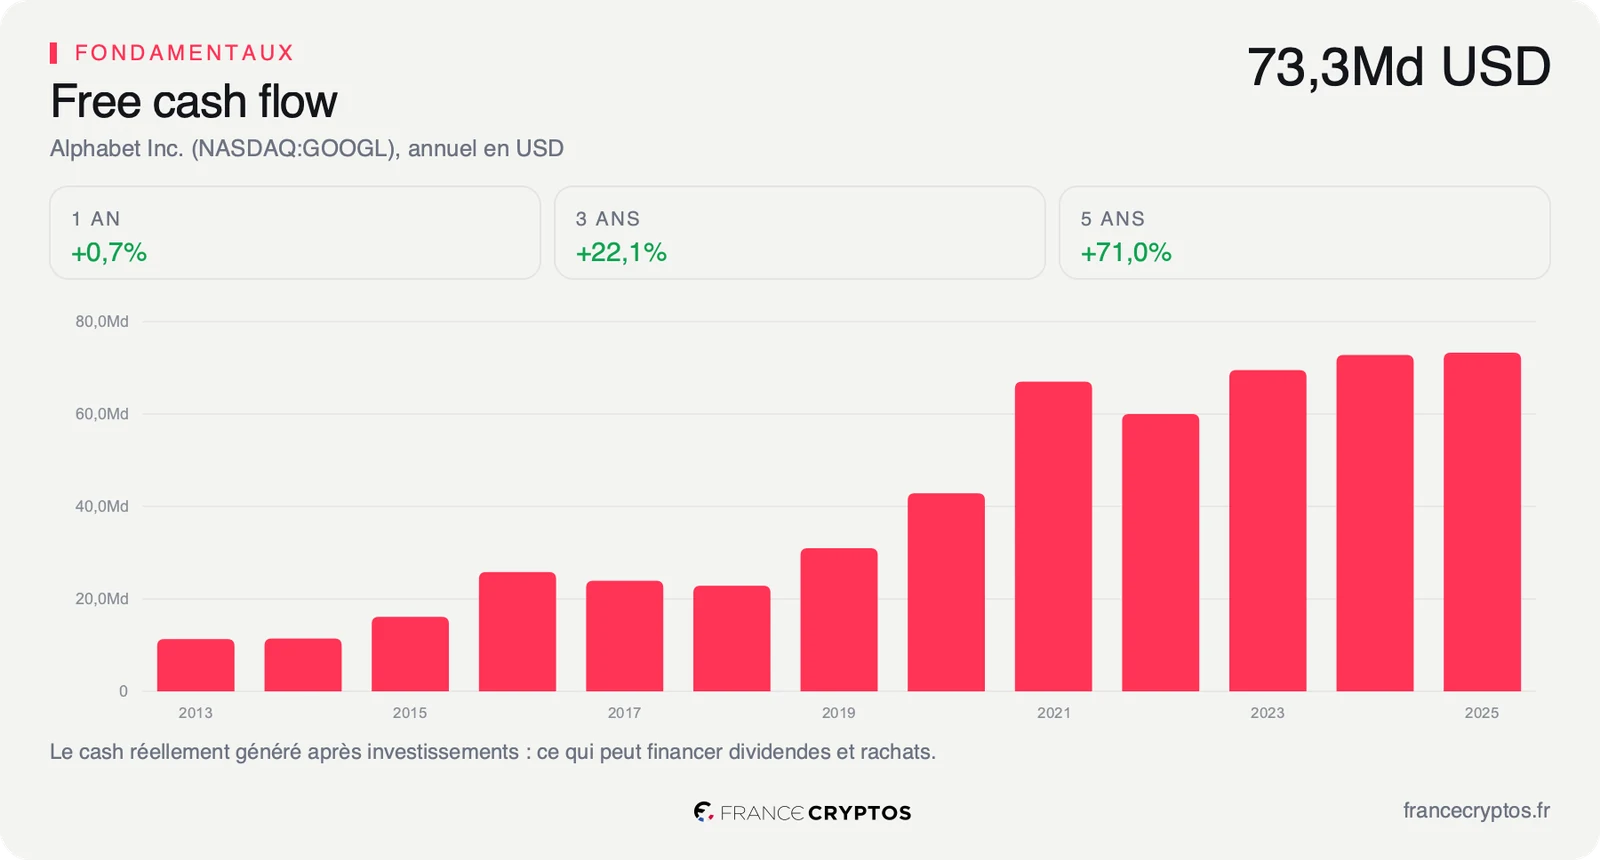The width and height of the screenshot is (1600, 860).
Task: Click the FRANCE CRYPTOS brand text
Action: click(x=815, y=813)
